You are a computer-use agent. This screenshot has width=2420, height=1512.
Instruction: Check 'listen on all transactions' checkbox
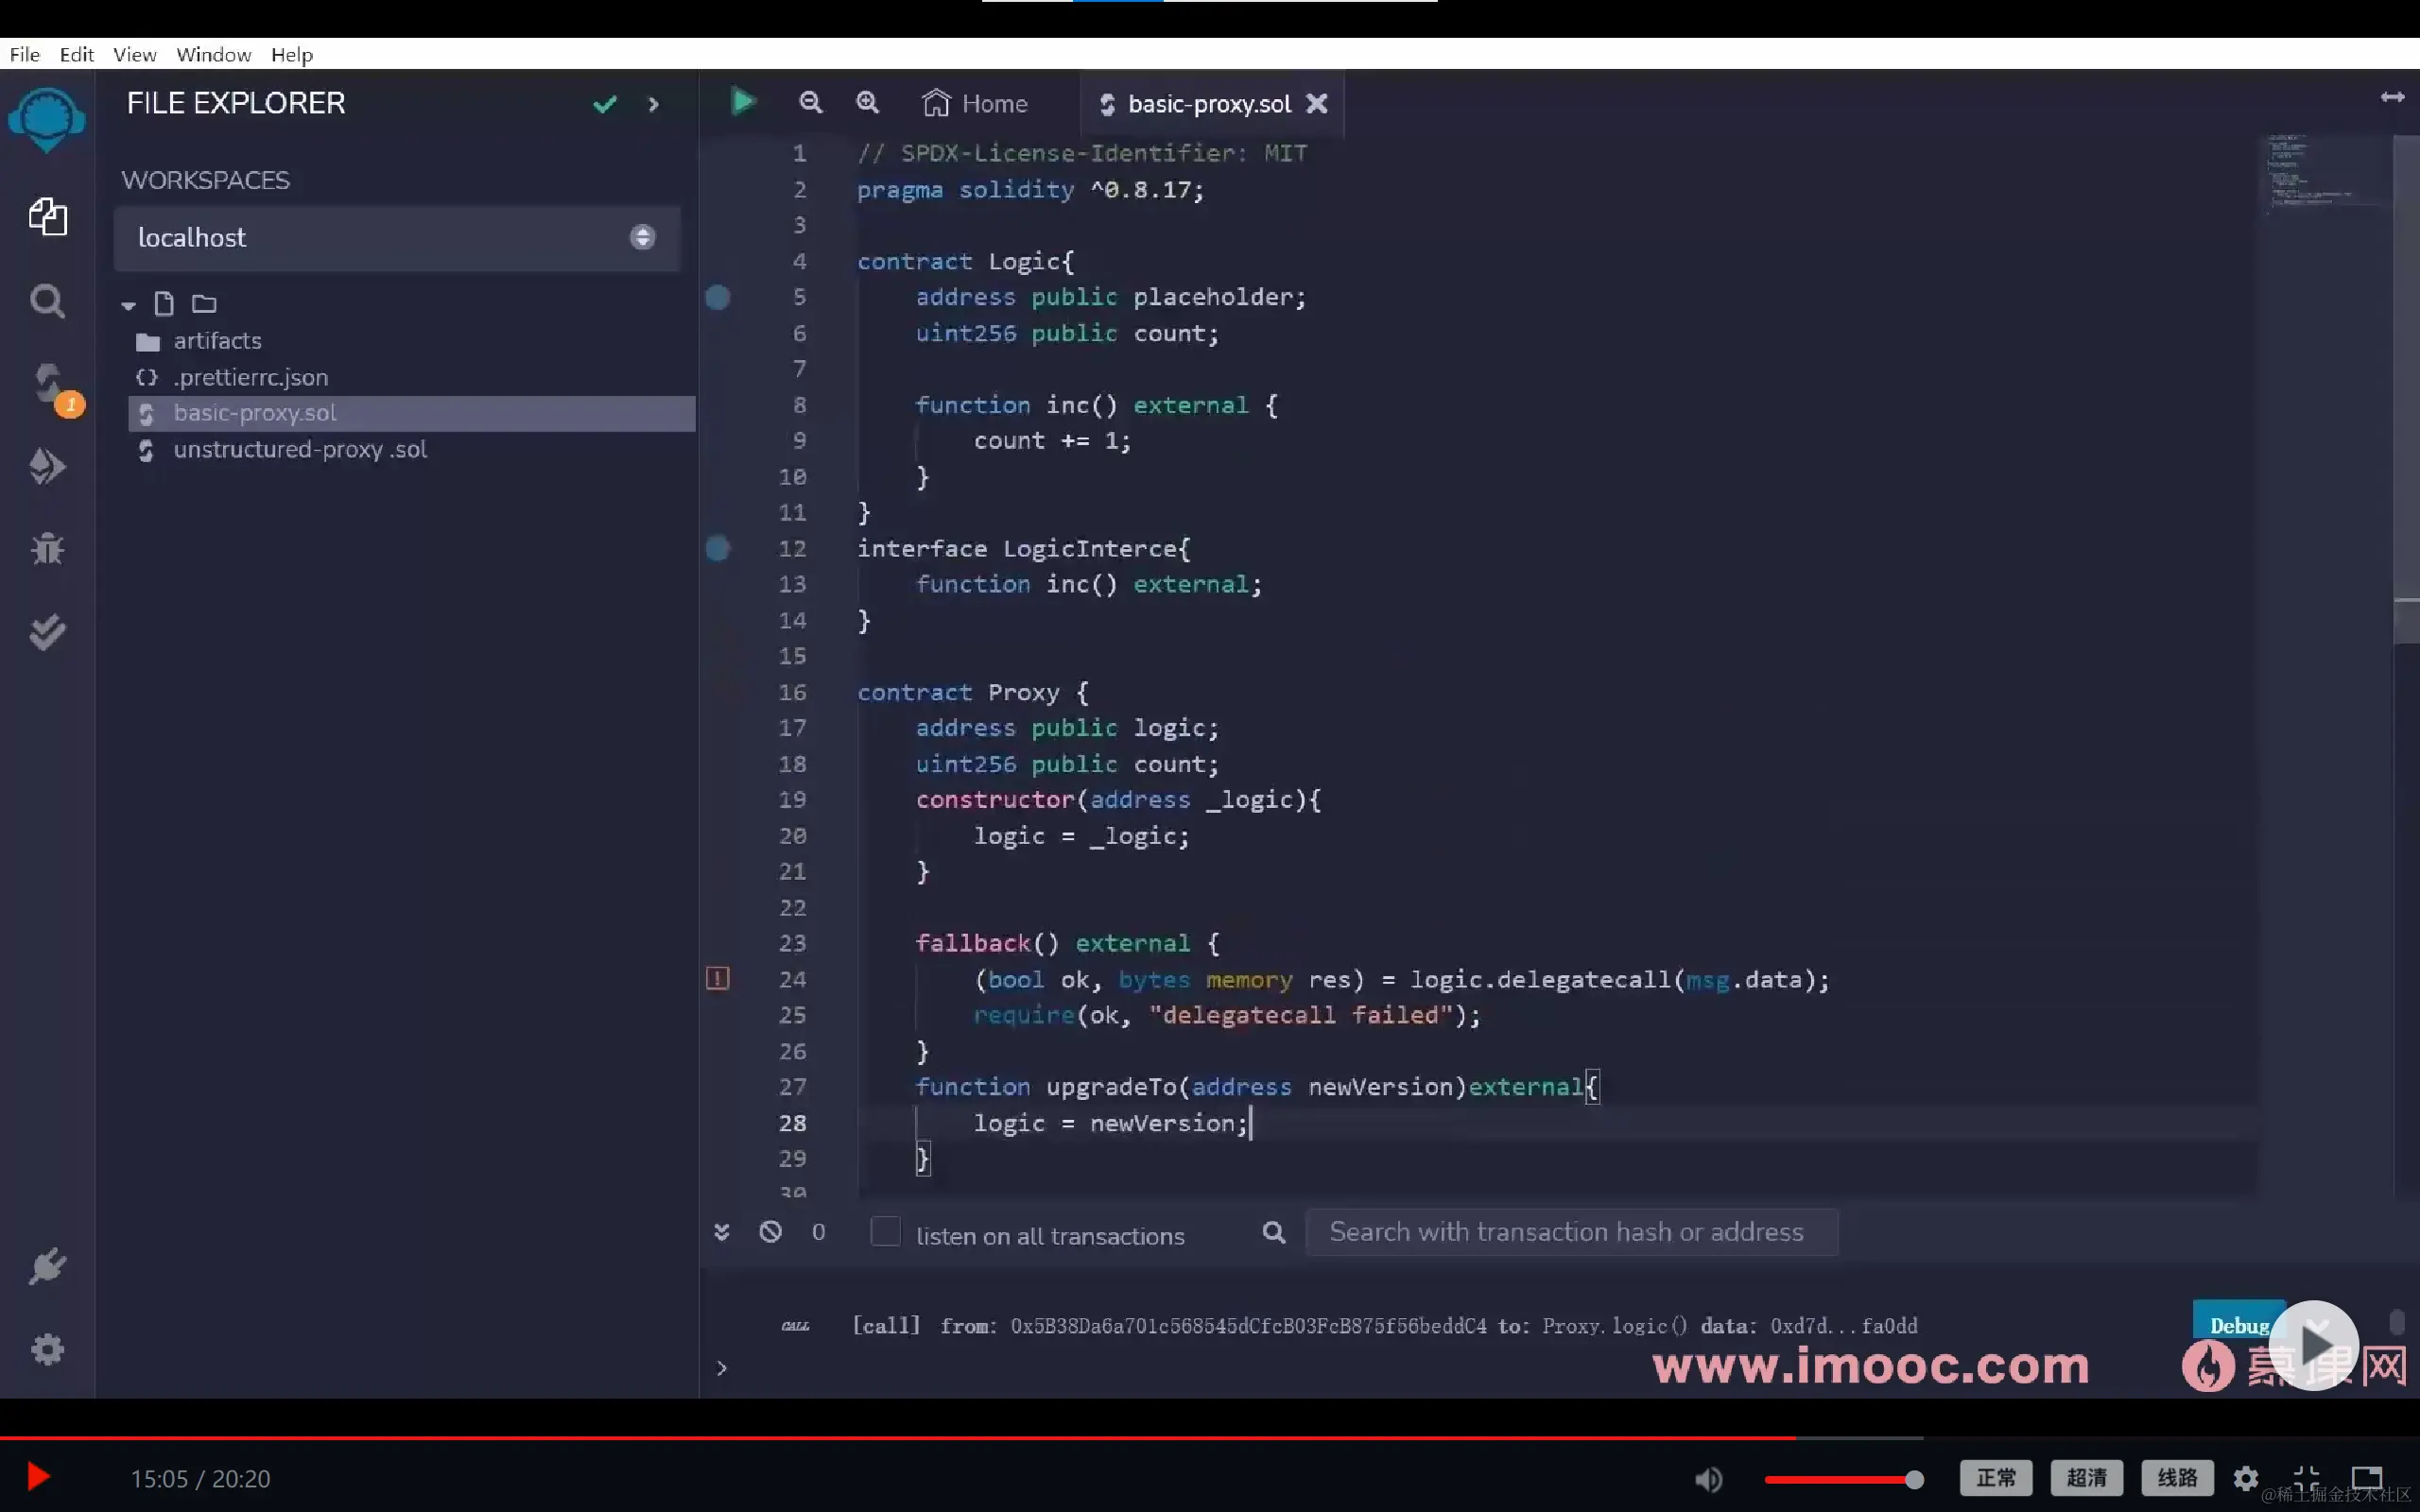pos(885,1232)
